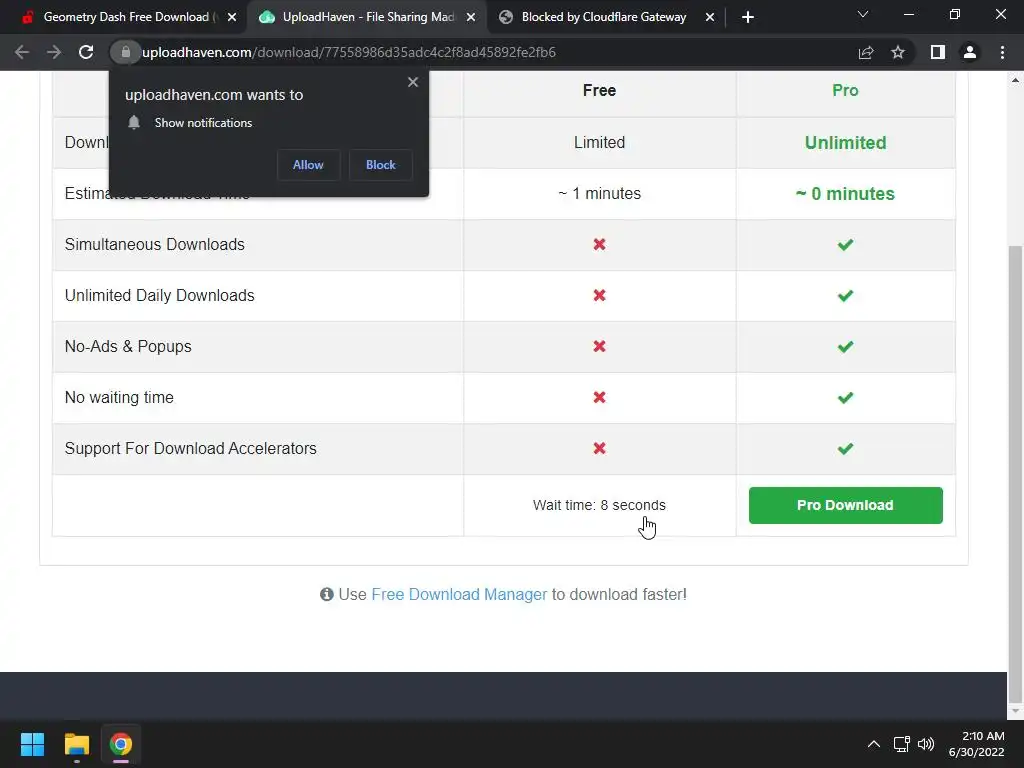Click green check for Download Accelerators support
The height and width of the screenshot is (768, 1024).
pyautogui.click(x=845, y=448)
